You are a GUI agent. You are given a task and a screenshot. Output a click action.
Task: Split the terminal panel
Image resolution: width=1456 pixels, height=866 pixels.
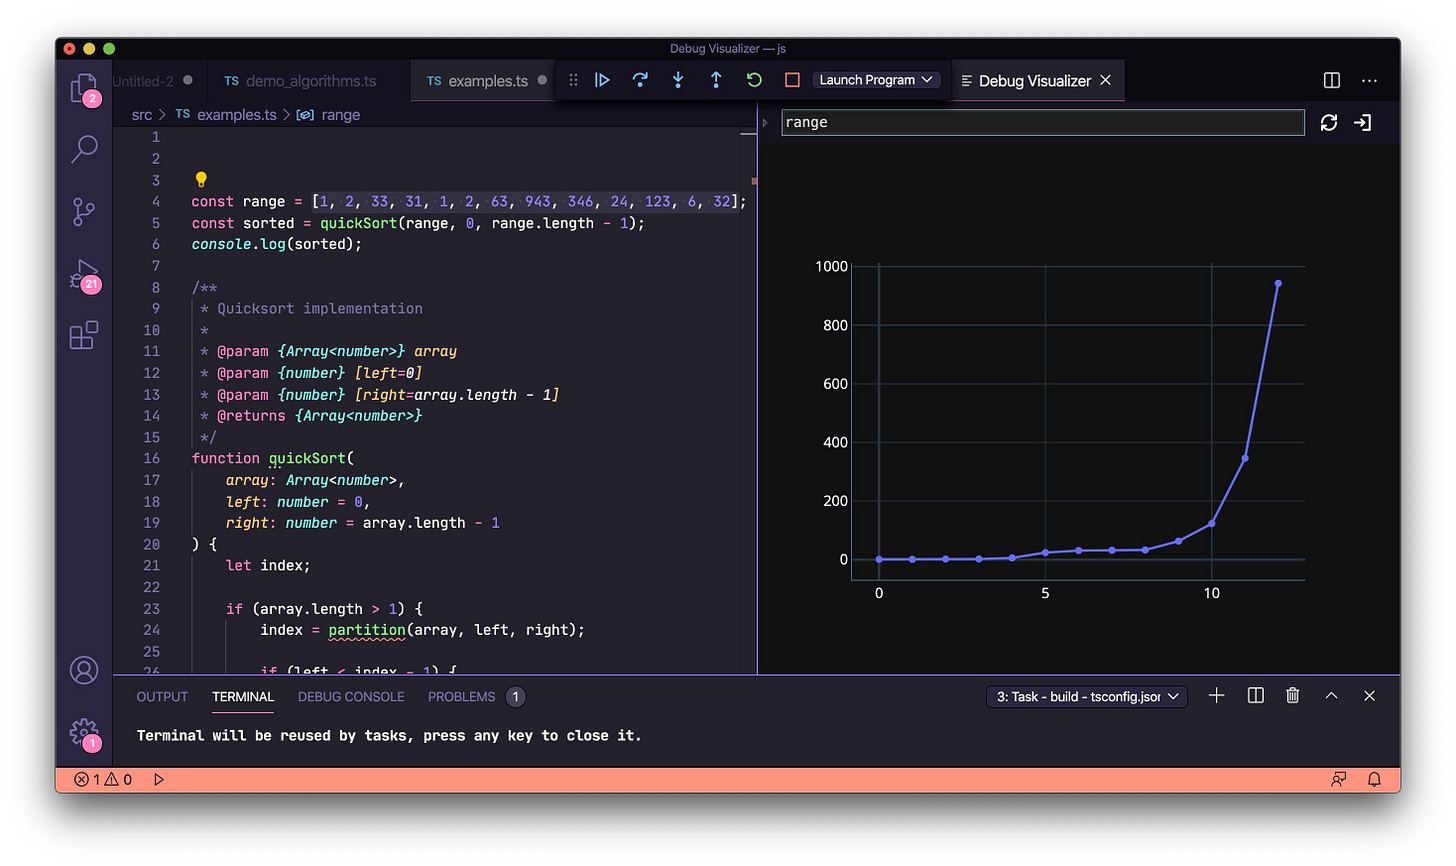tap(1256, 696)
